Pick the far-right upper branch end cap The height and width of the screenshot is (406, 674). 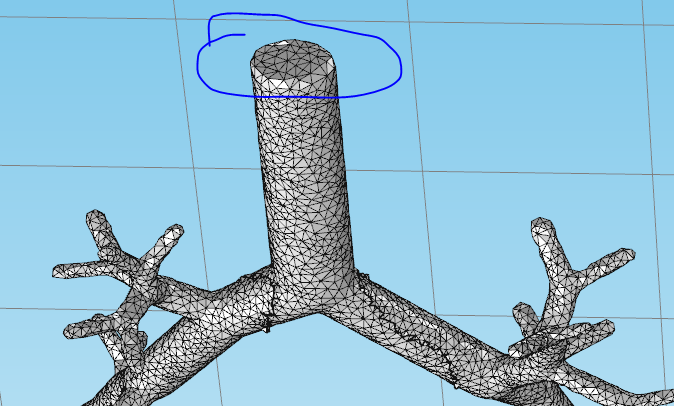626,254
